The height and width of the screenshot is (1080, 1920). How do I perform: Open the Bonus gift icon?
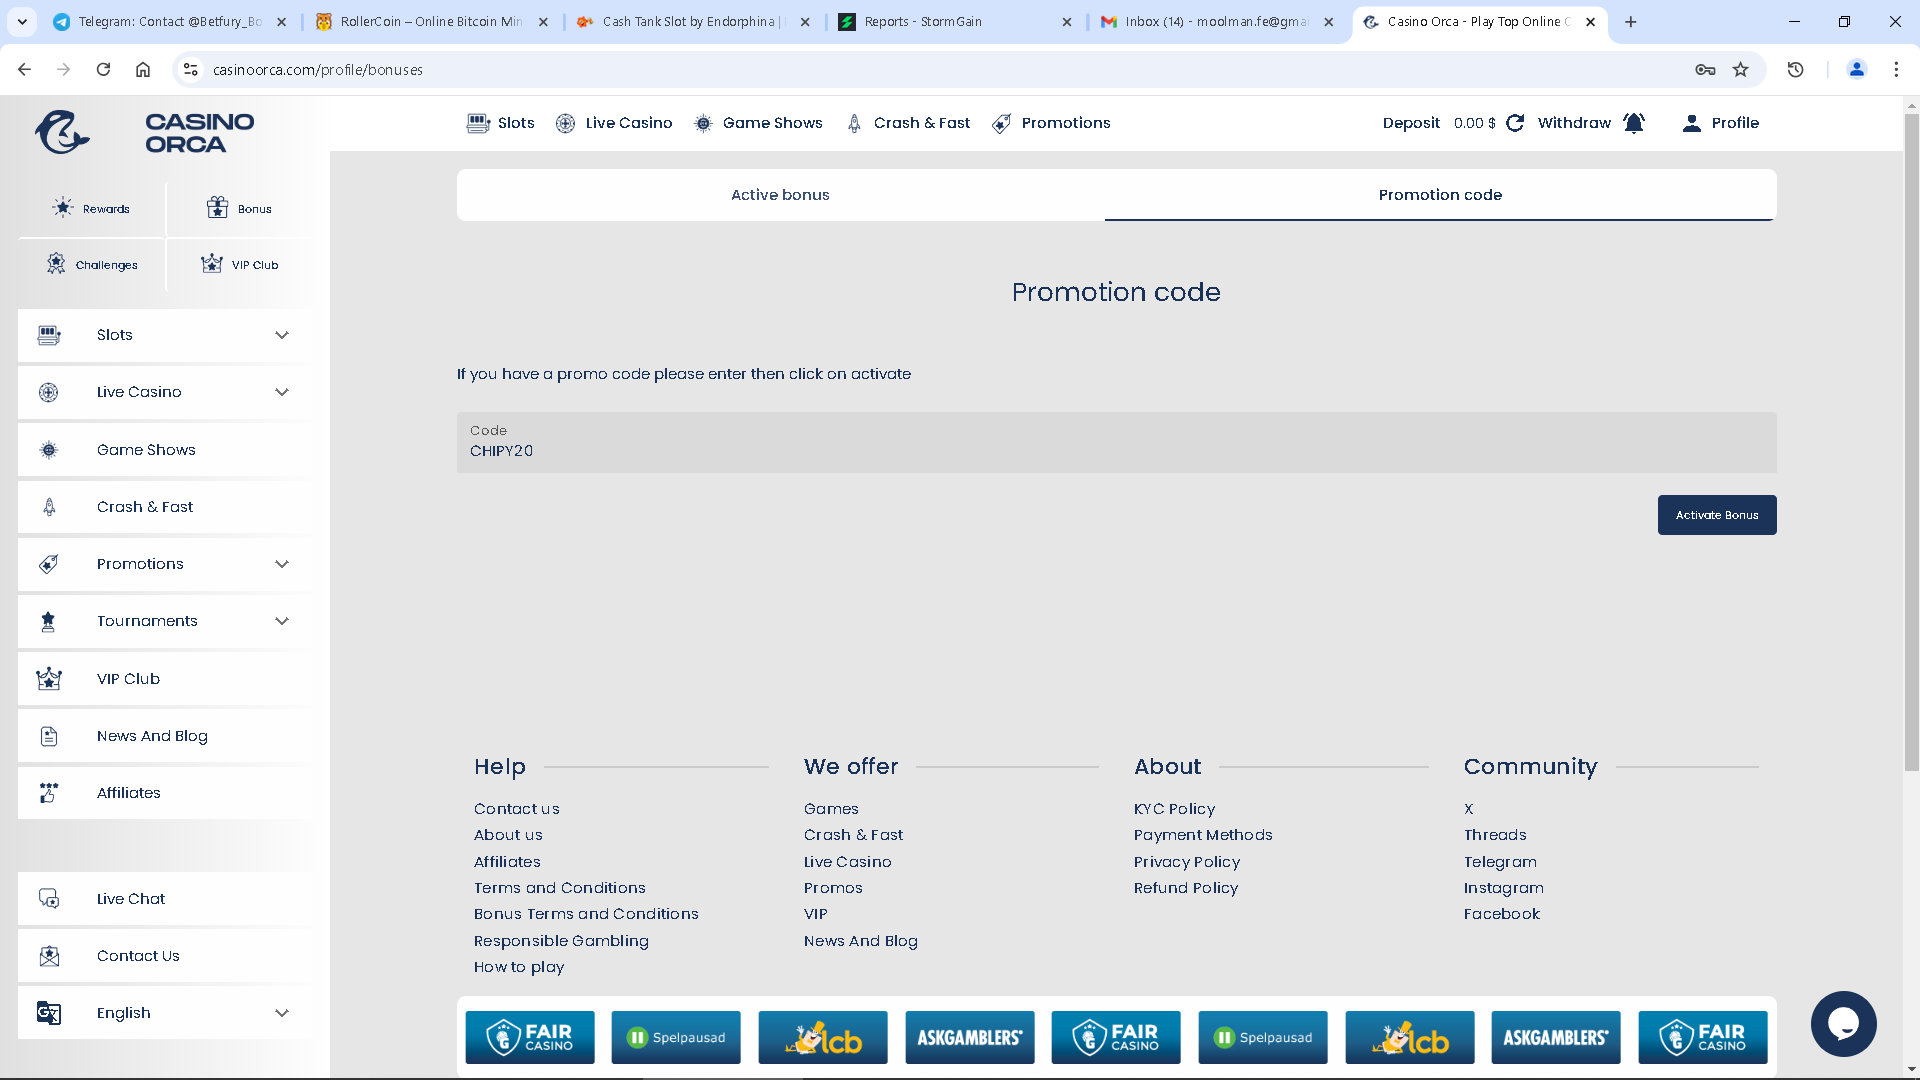point(217,208)
